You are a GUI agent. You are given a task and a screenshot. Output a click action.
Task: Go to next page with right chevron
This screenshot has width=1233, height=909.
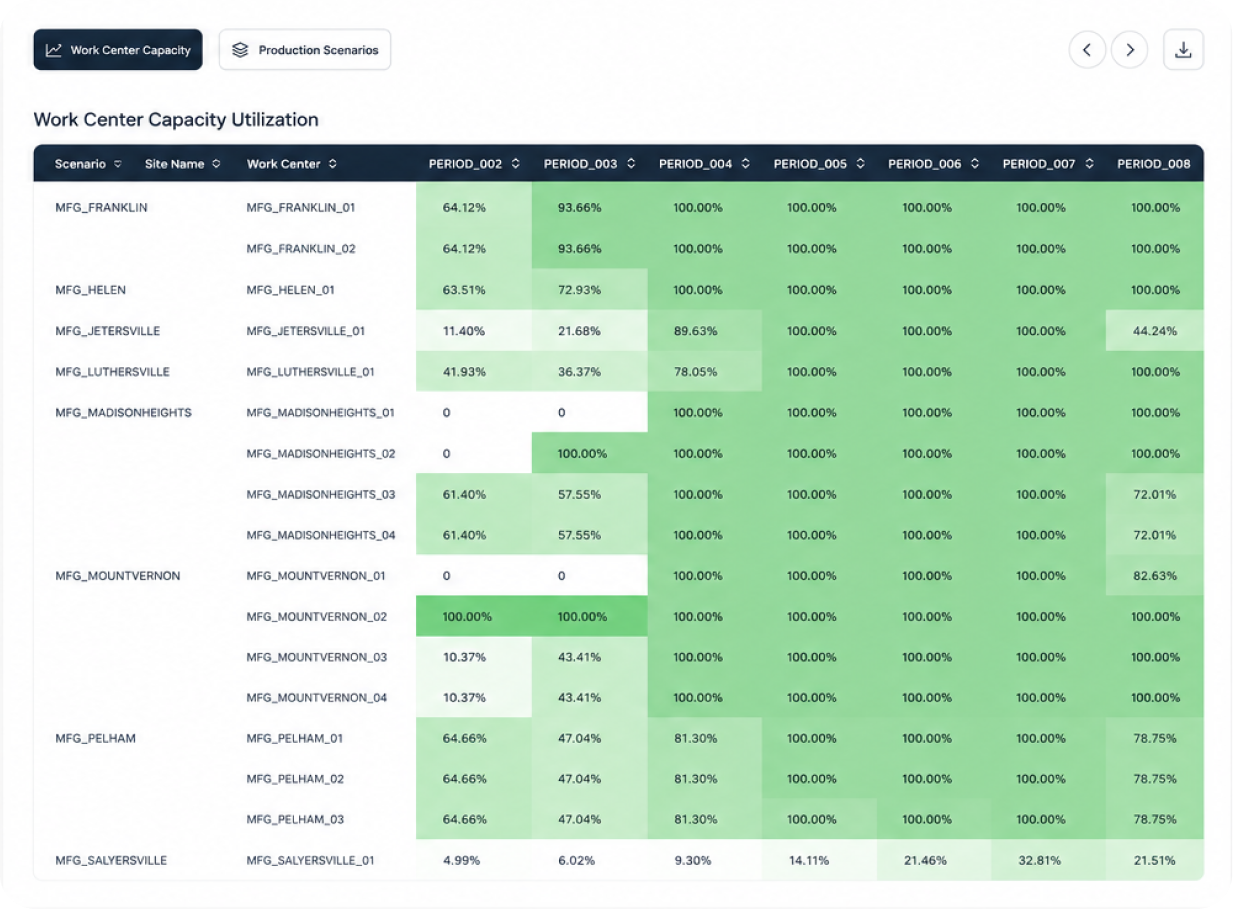pyautogui.click(x=1130, y=50)
